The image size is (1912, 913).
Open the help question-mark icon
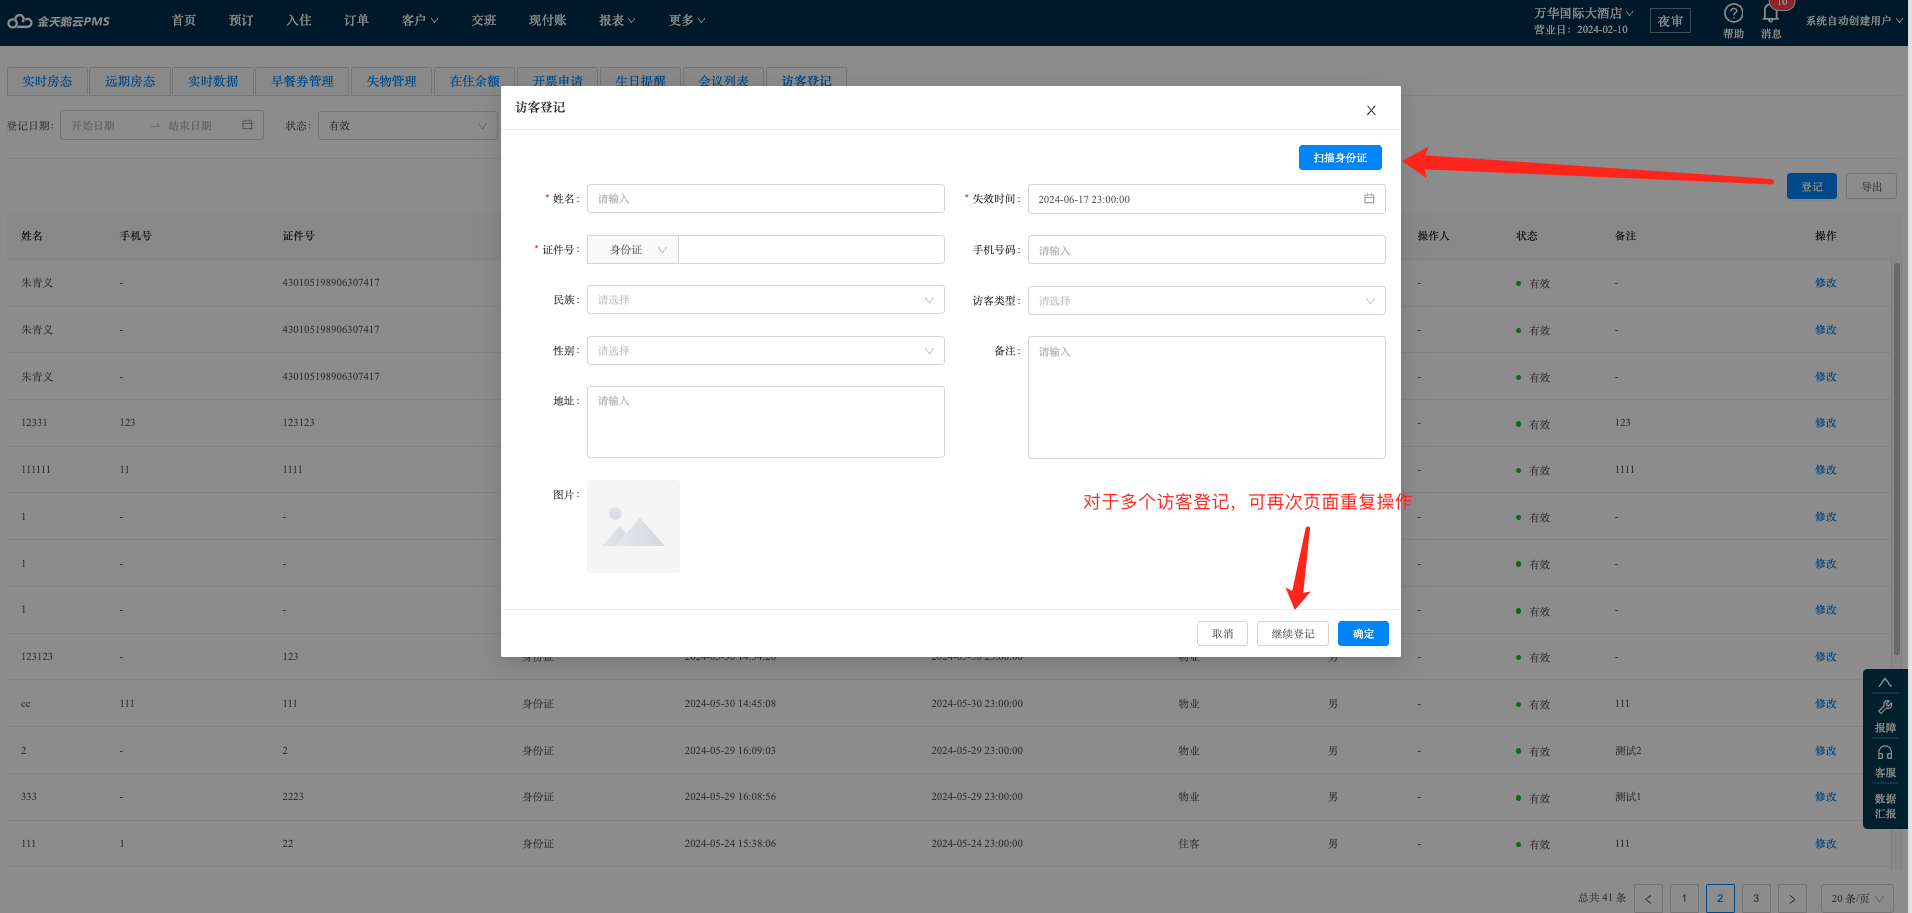[x=1733, y=13]
